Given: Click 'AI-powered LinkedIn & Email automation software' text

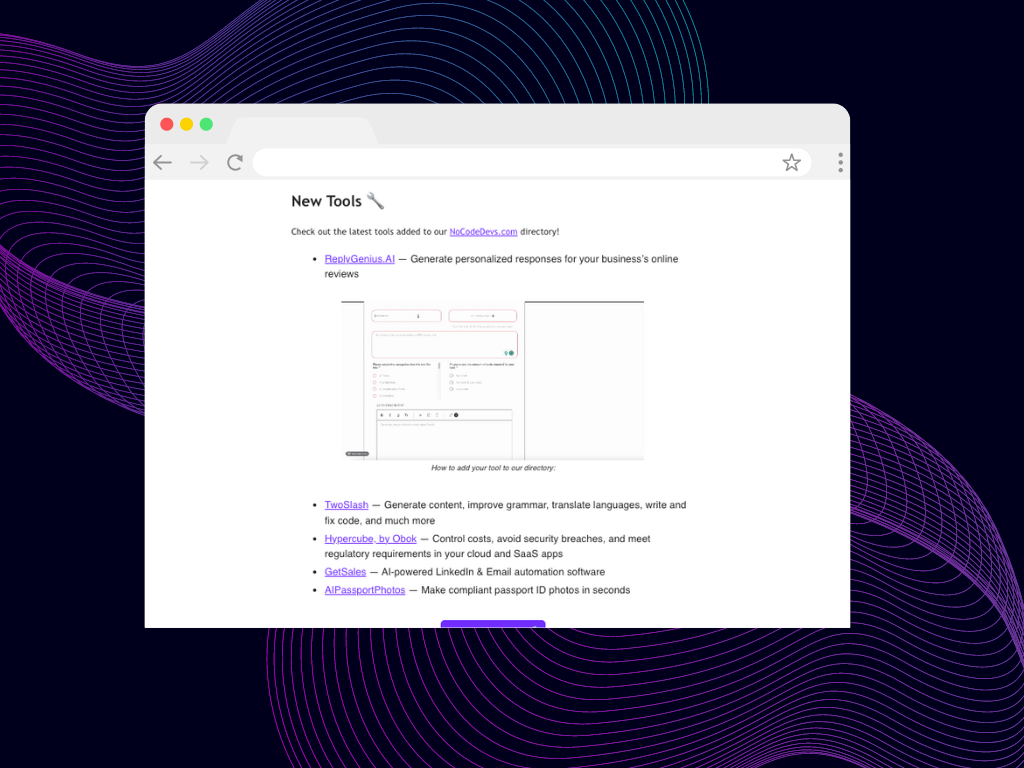Looking at the screenshot, I should (x=493, y=572).
